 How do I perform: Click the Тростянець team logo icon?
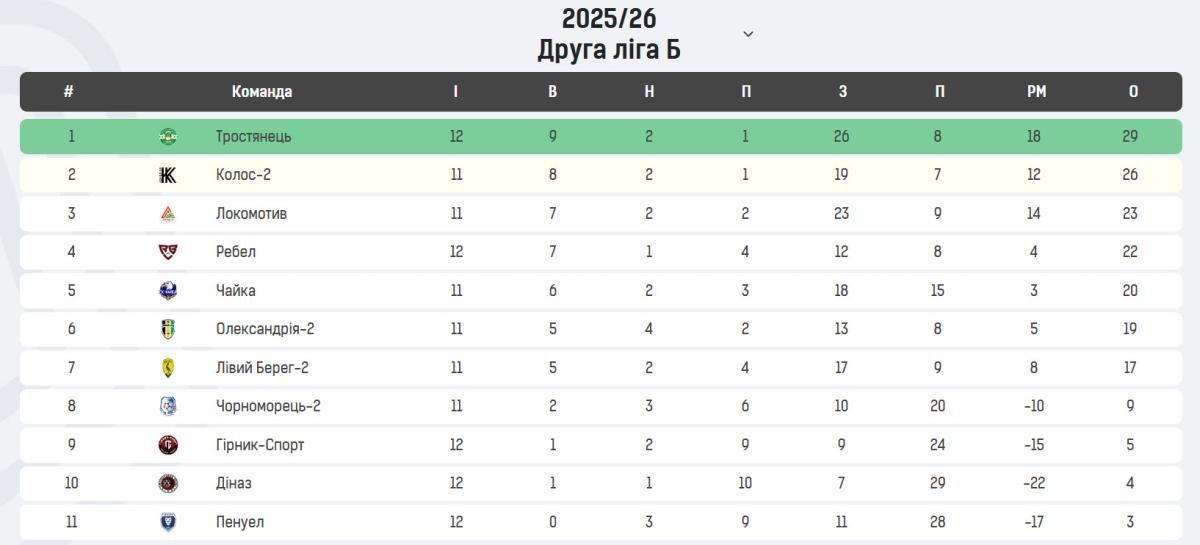tap(168, 137)
